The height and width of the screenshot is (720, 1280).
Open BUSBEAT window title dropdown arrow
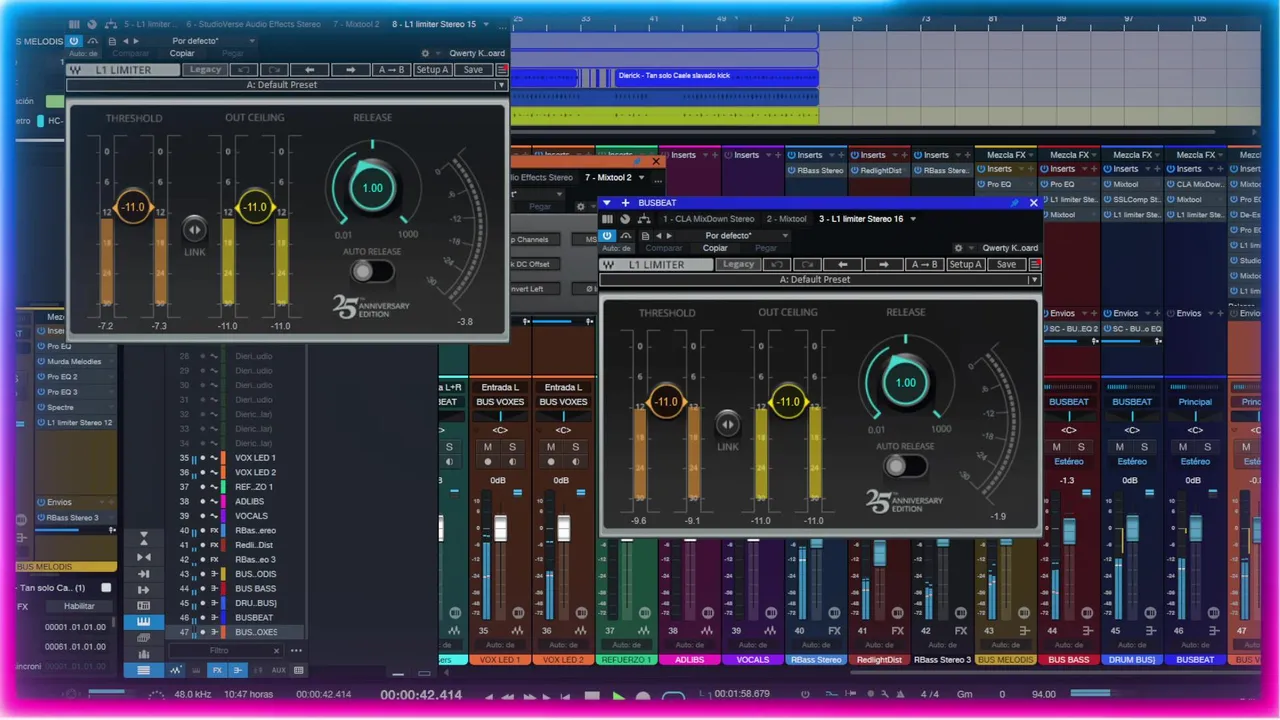pyautogui.click(x=607, y=203)
